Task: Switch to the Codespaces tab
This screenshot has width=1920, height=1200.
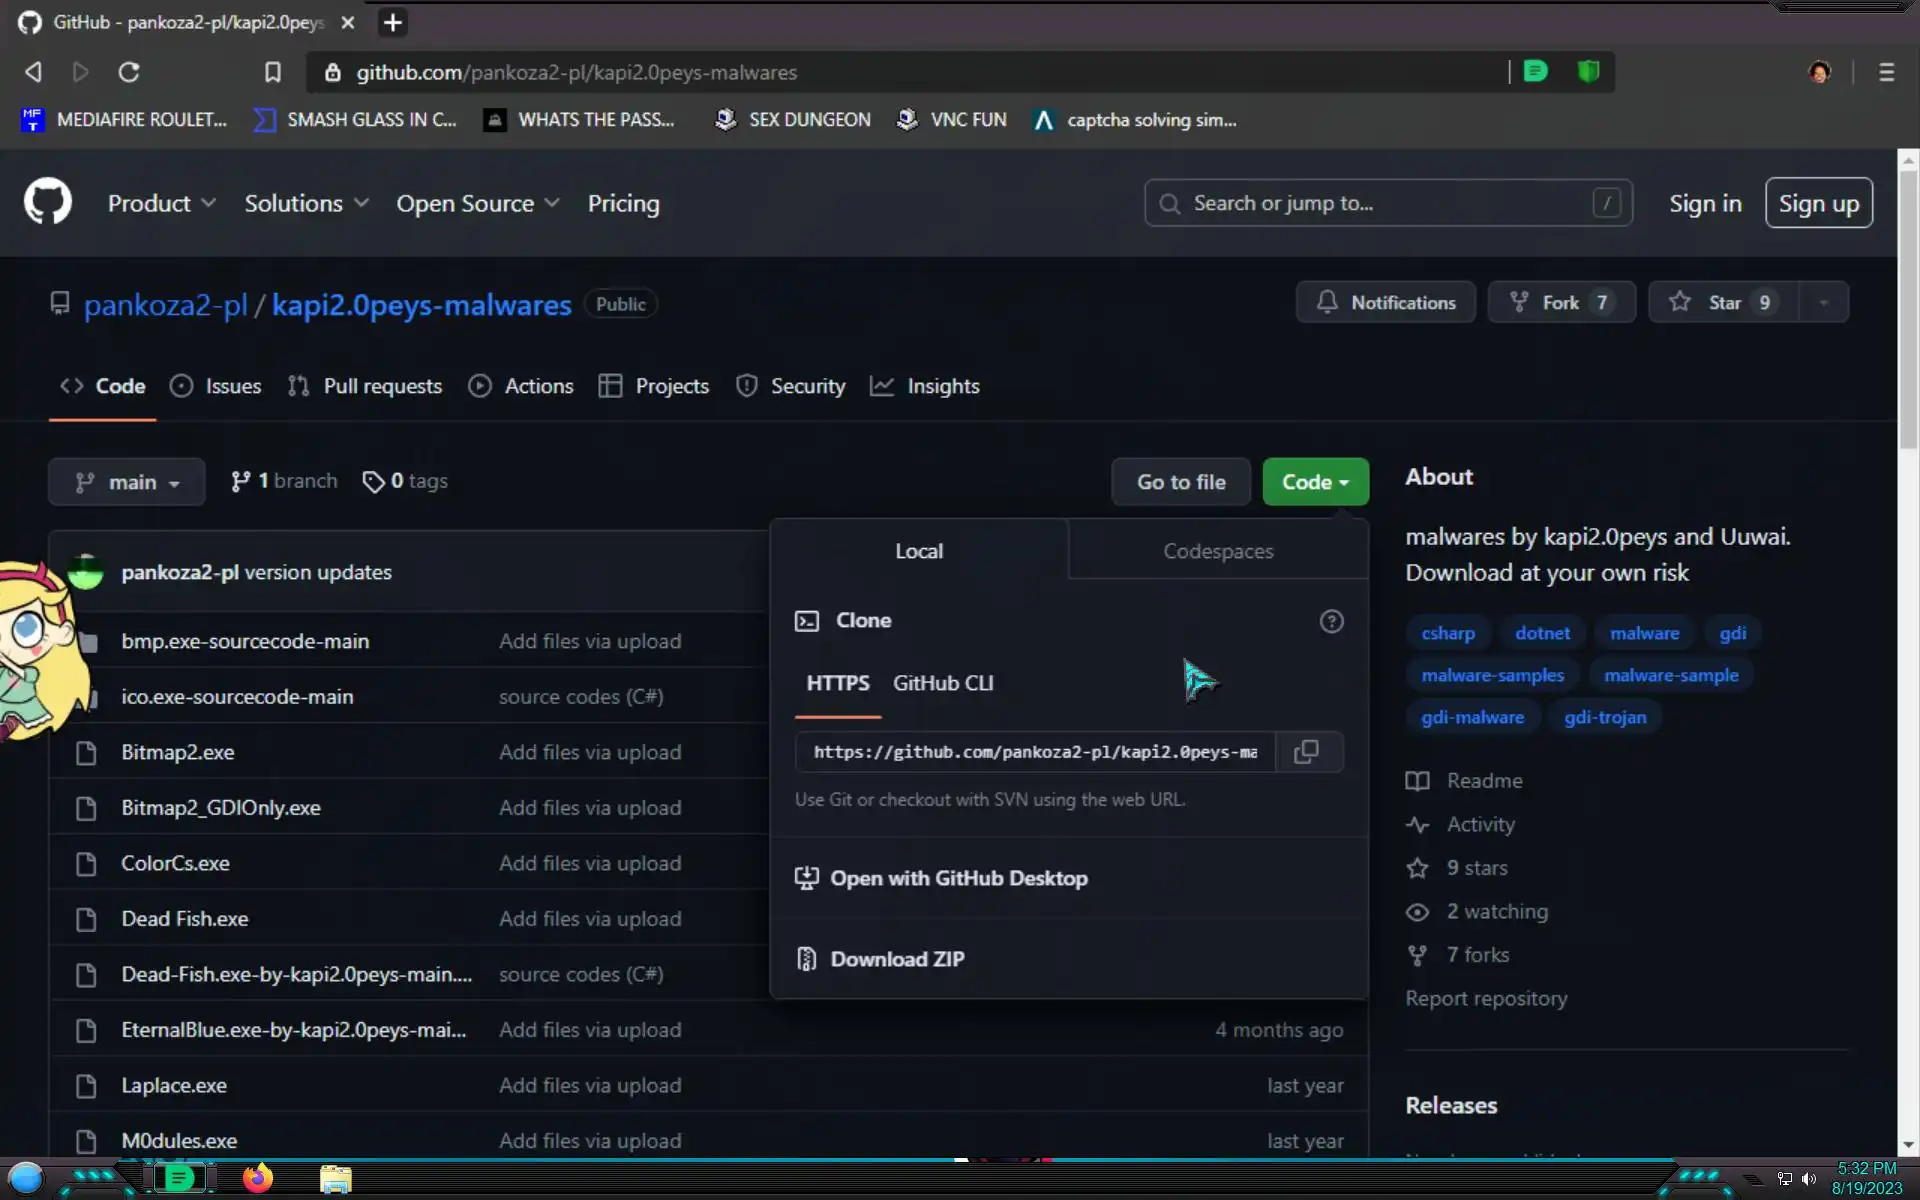Action: click(1217, 551)
